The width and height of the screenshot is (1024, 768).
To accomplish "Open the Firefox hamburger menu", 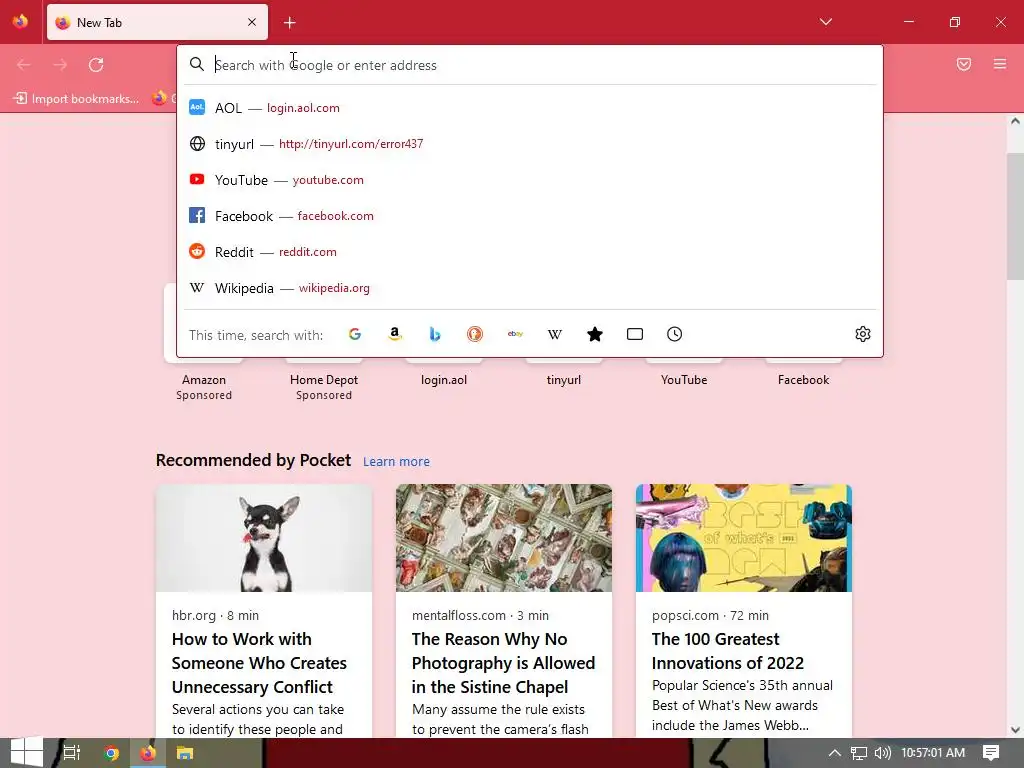I will (1000, 64).
